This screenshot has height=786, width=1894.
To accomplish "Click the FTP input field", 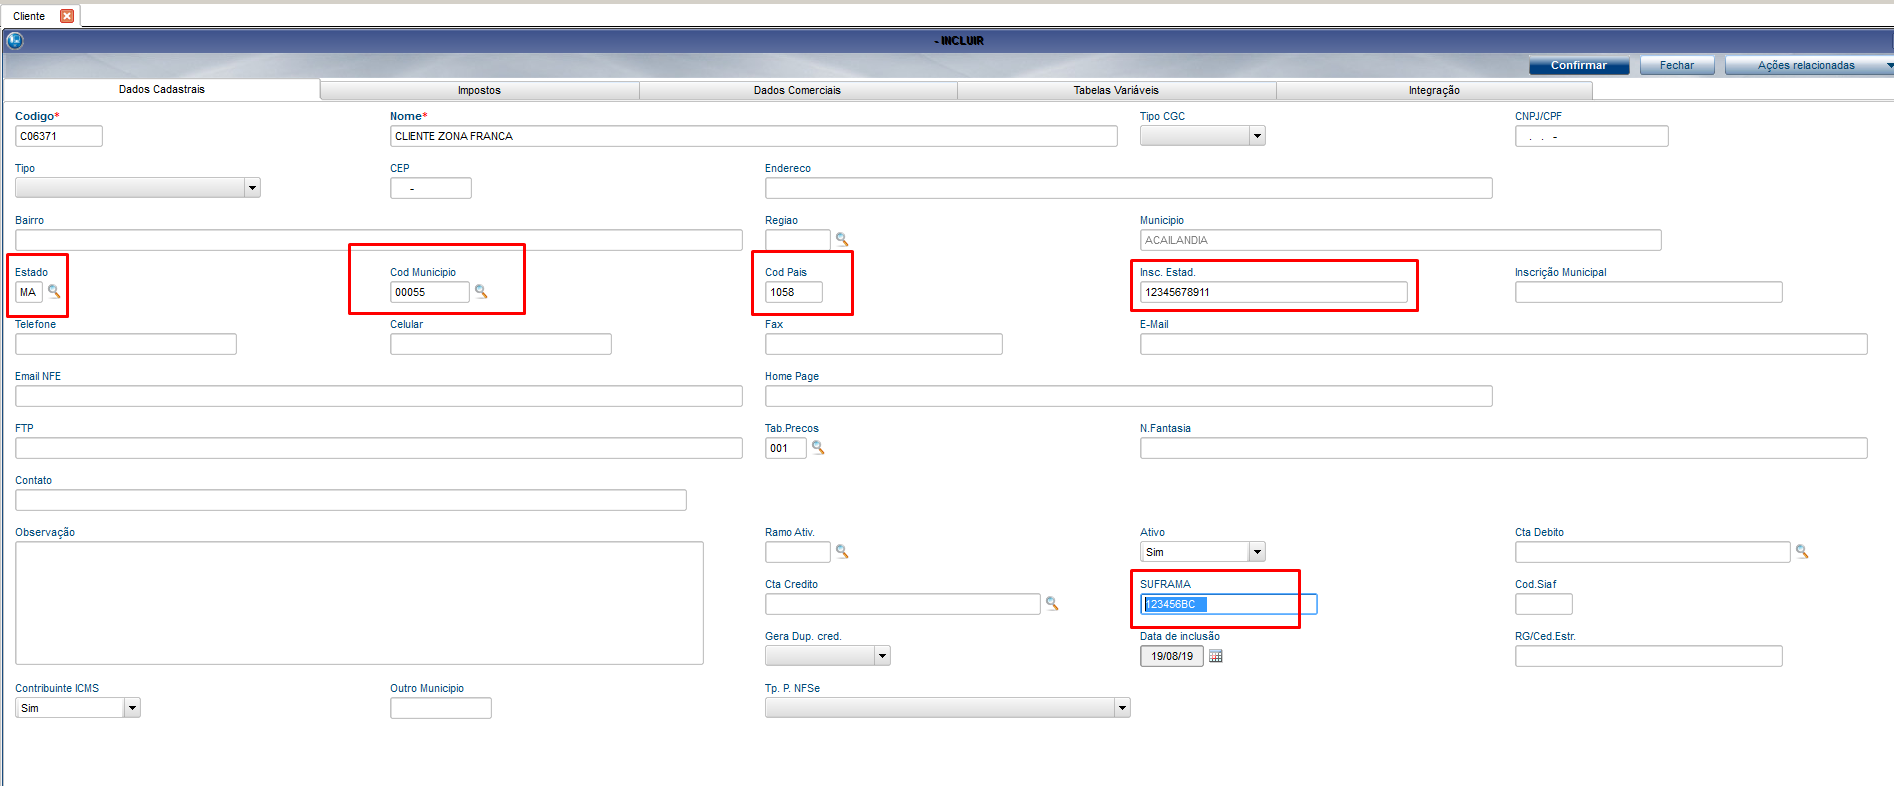I will coord(379,448).
